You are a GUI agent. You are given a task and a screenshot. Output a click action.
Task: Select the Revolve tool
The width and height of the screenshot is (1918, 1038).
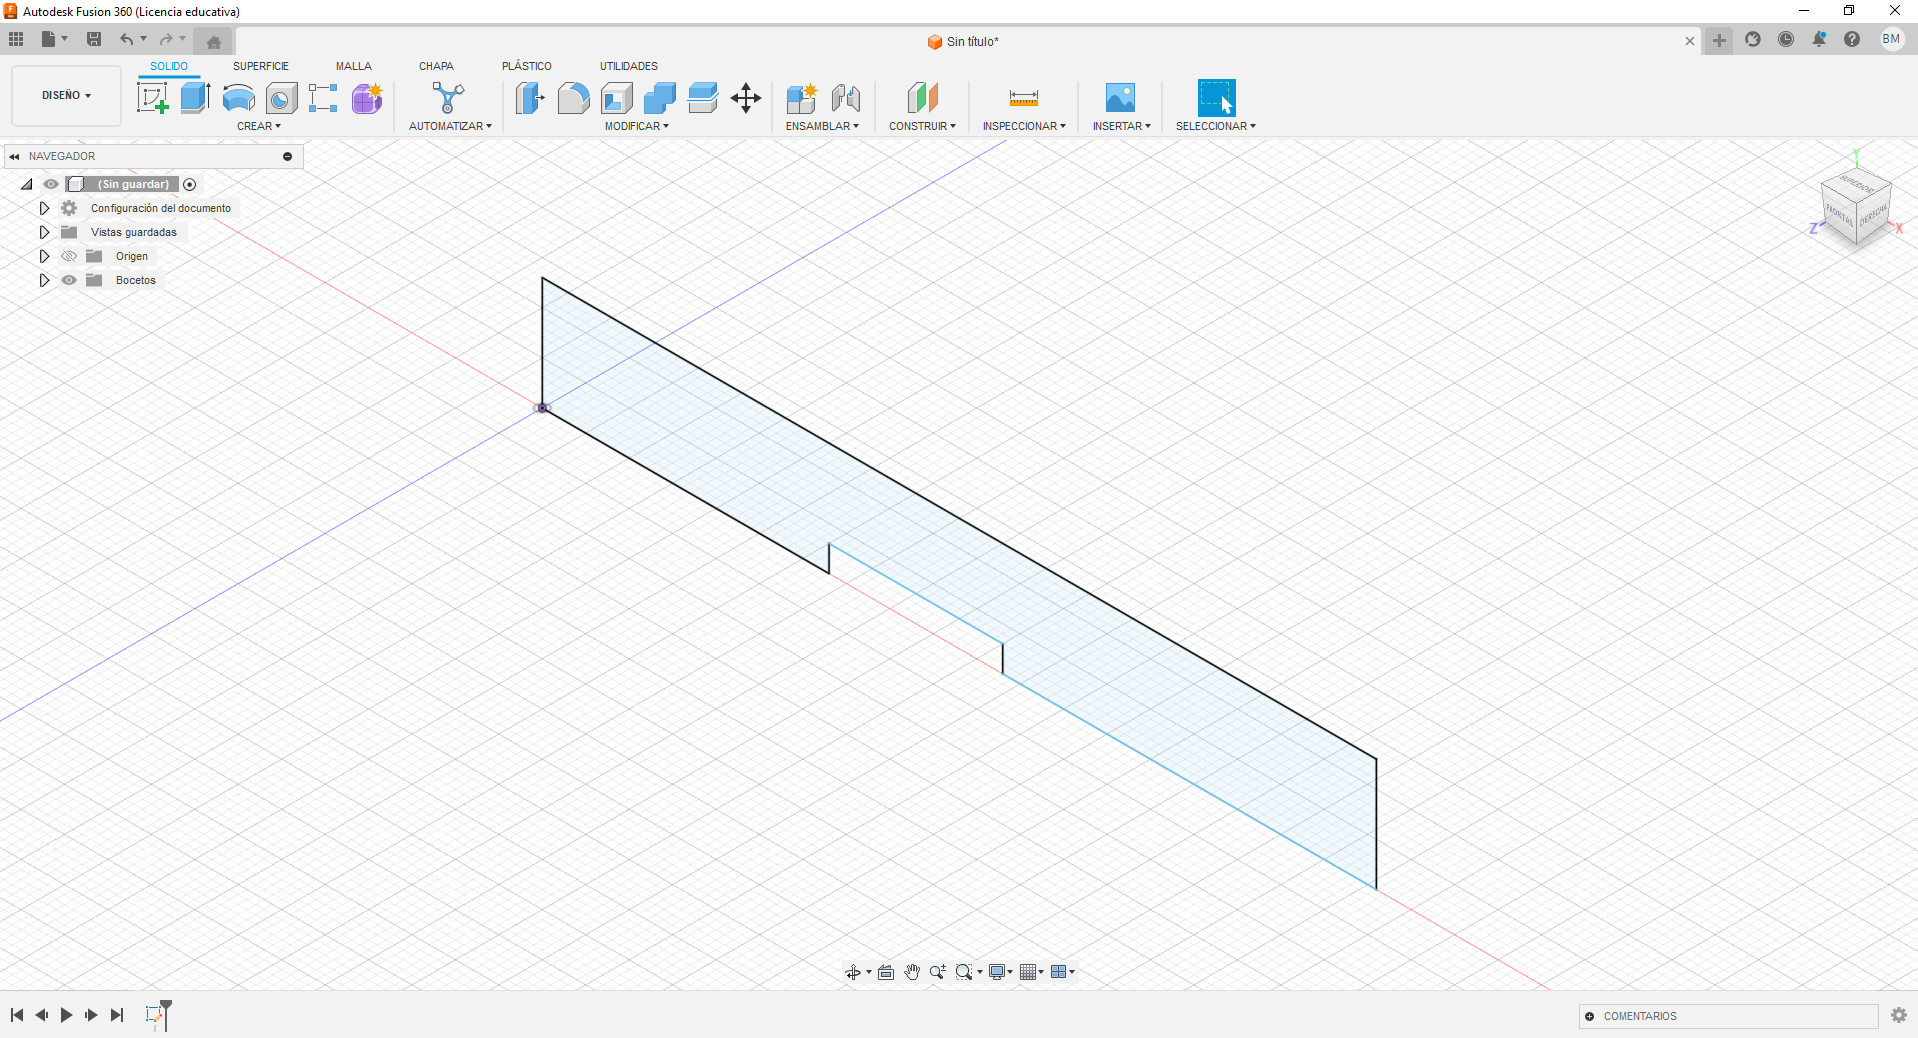pyautogui.click(x=237, y=98)
